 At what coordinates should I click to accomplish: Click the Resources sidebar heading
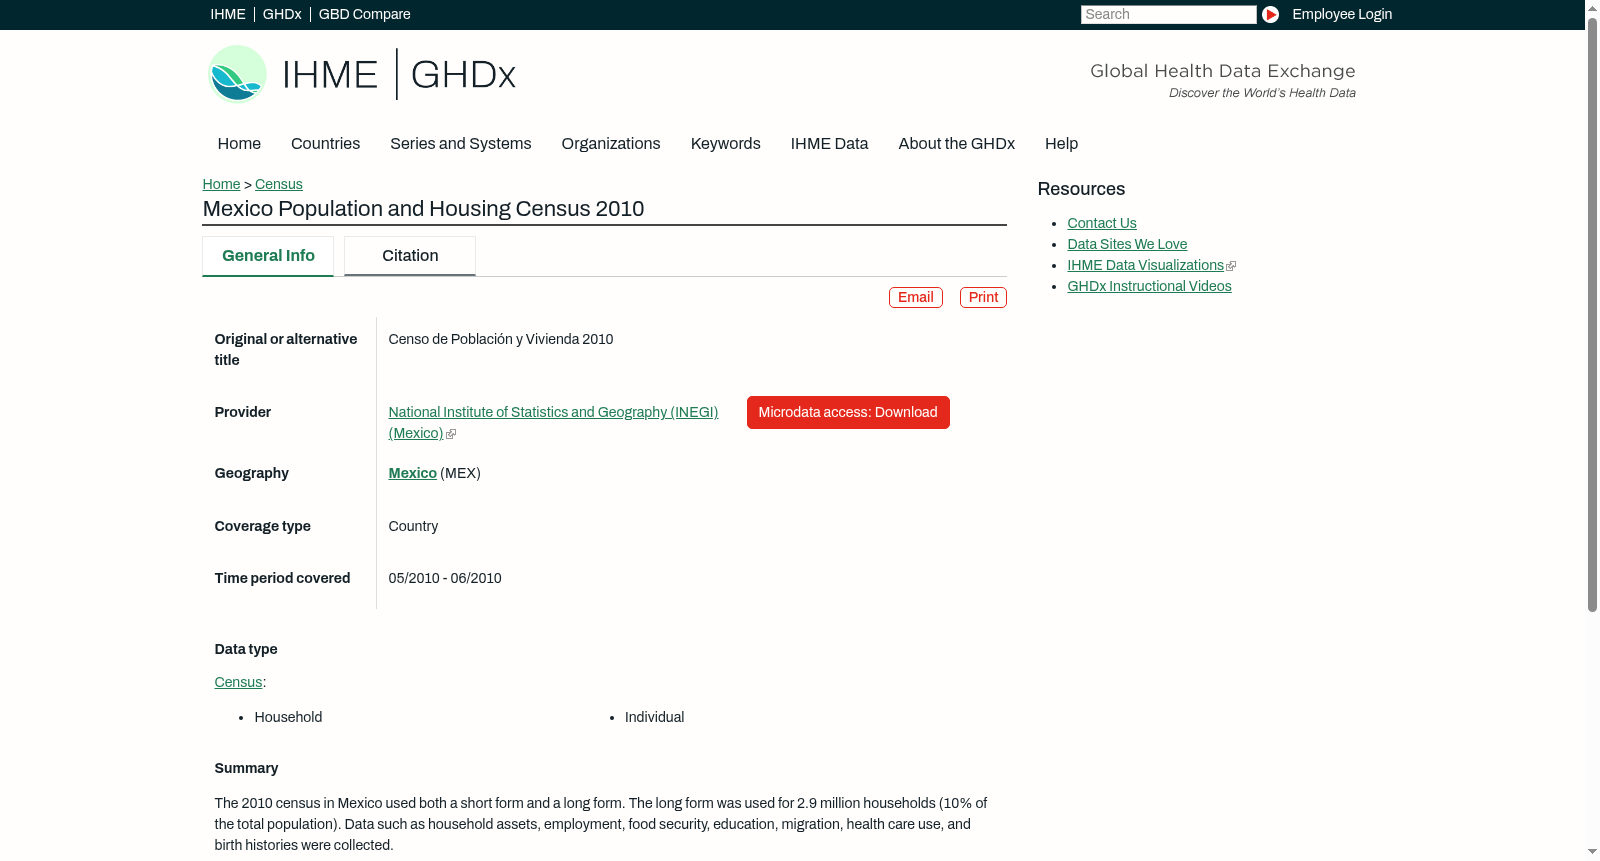[1081, 189]
